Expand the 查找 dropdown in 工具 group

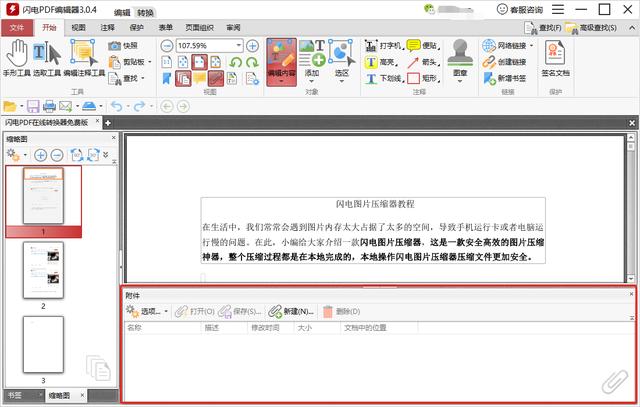click(143, 78)
